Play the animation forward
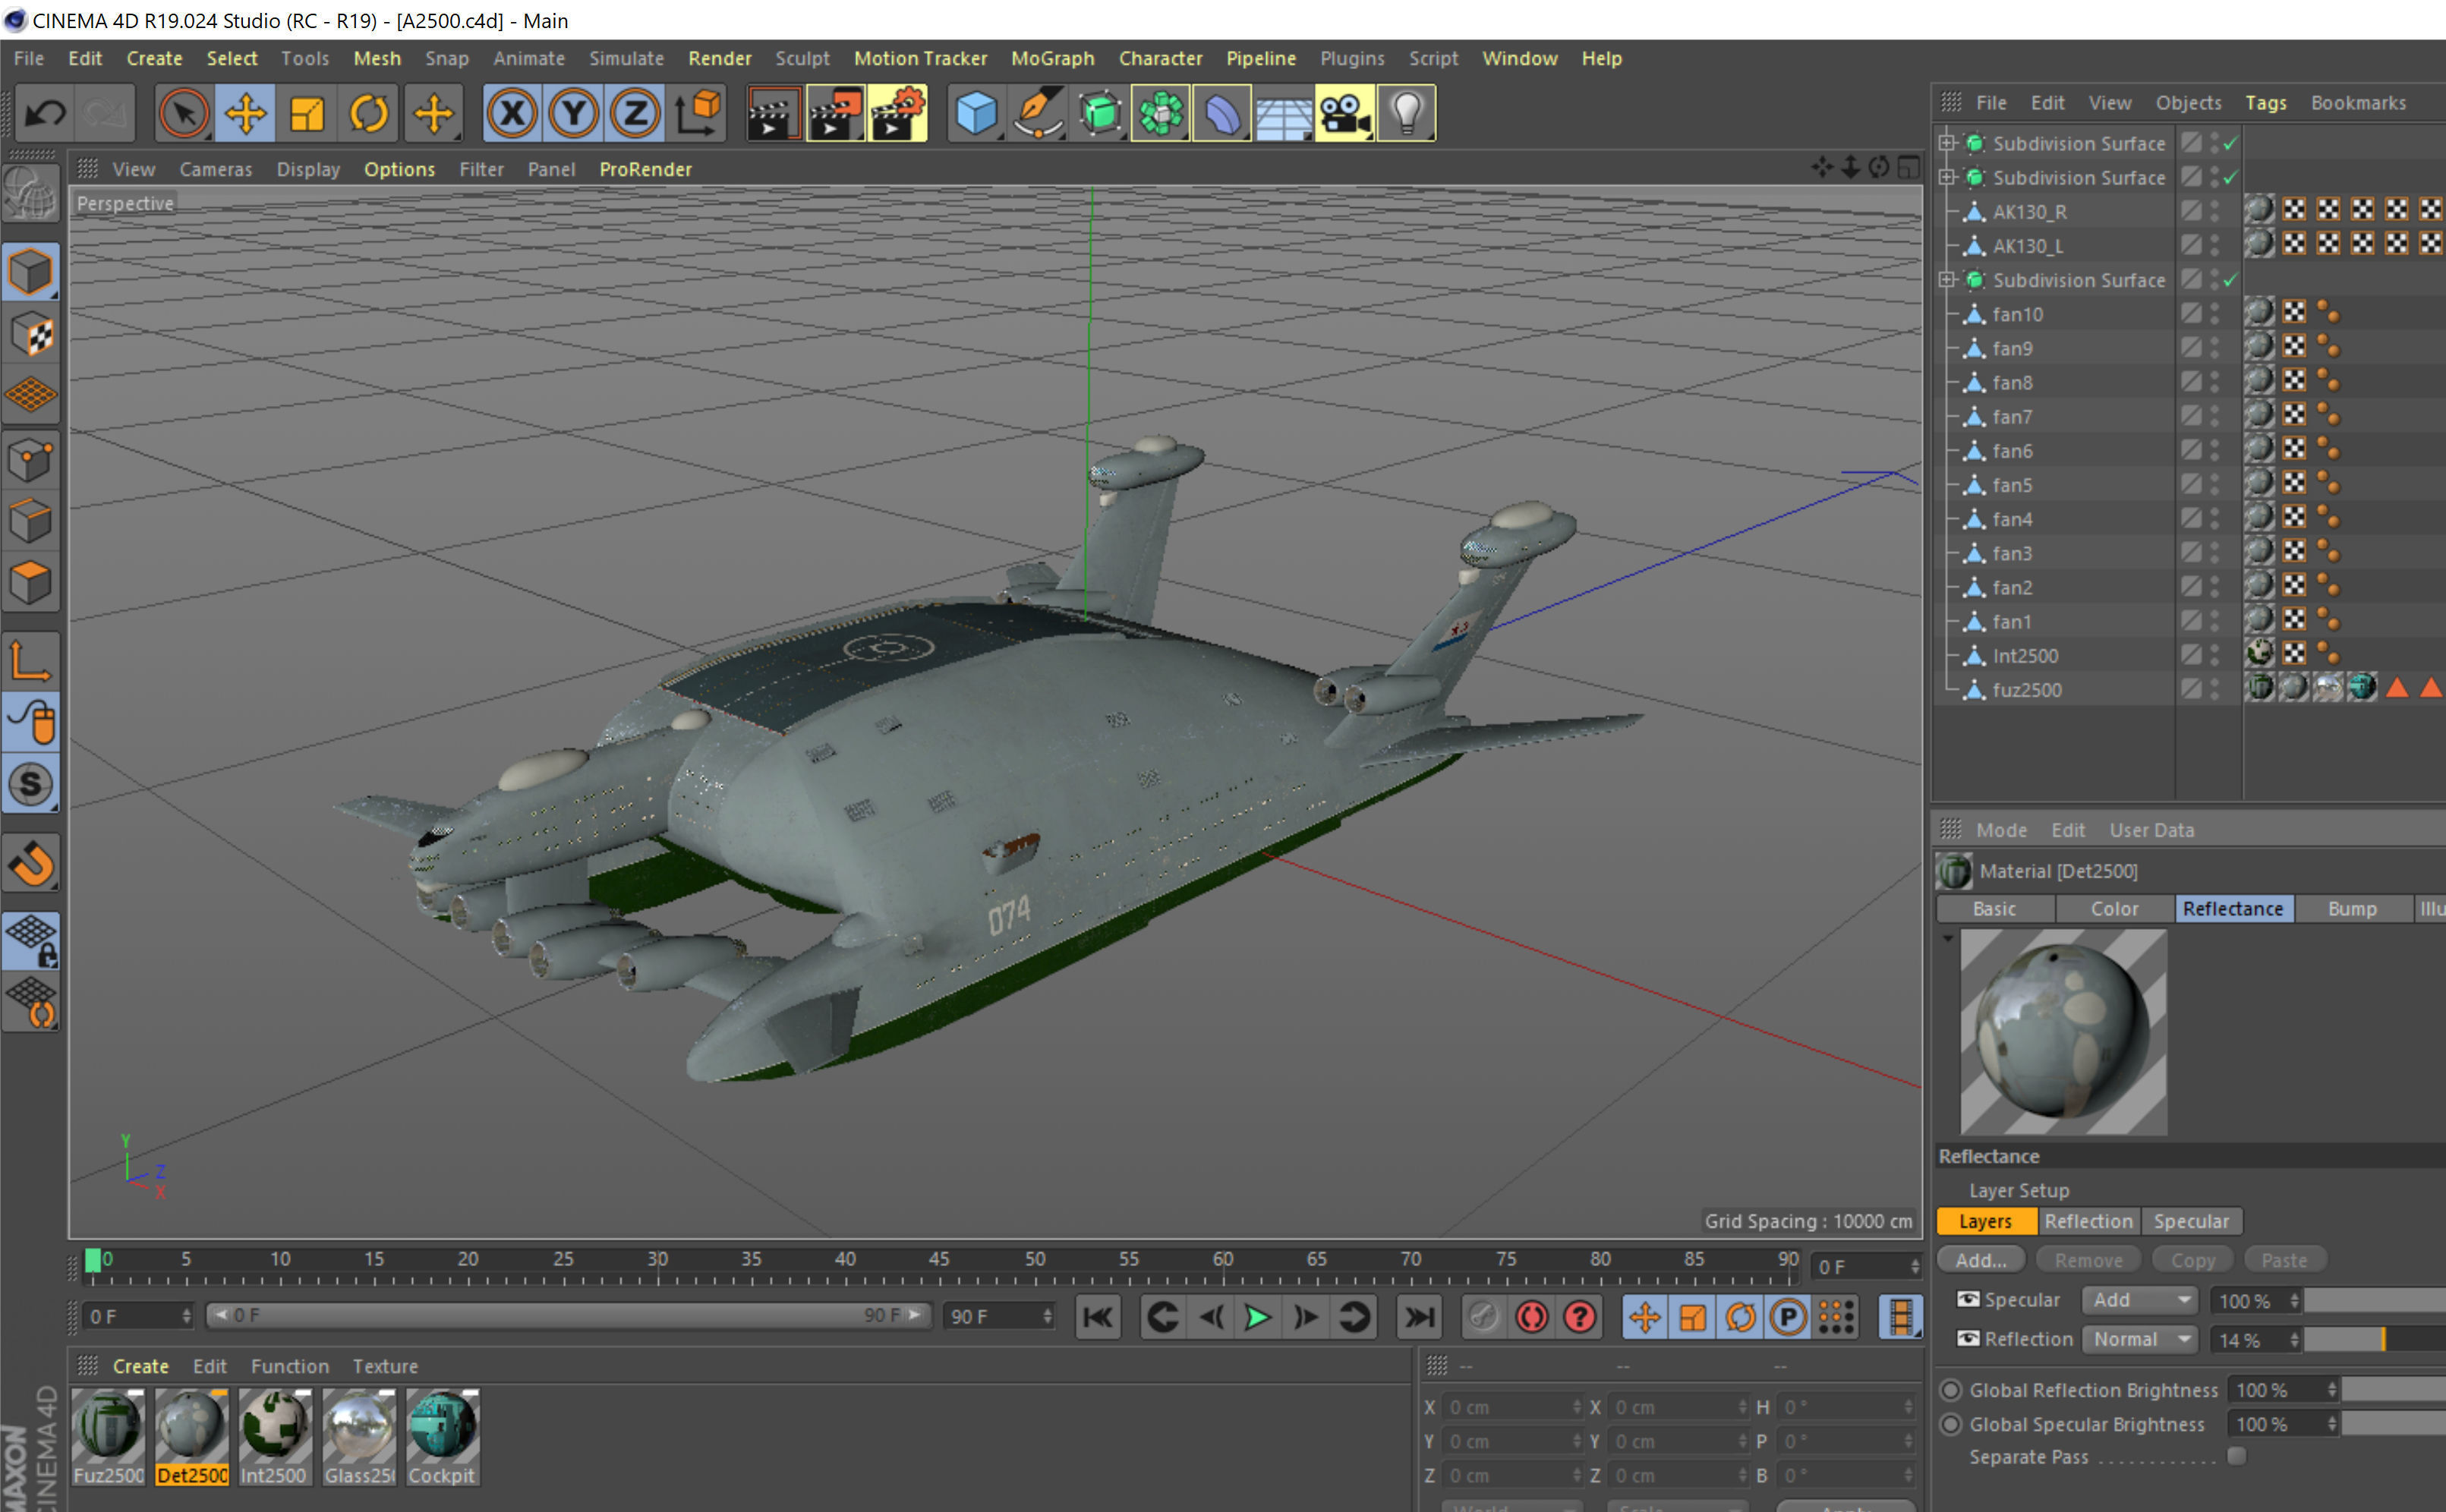 click(1257, 1317)
